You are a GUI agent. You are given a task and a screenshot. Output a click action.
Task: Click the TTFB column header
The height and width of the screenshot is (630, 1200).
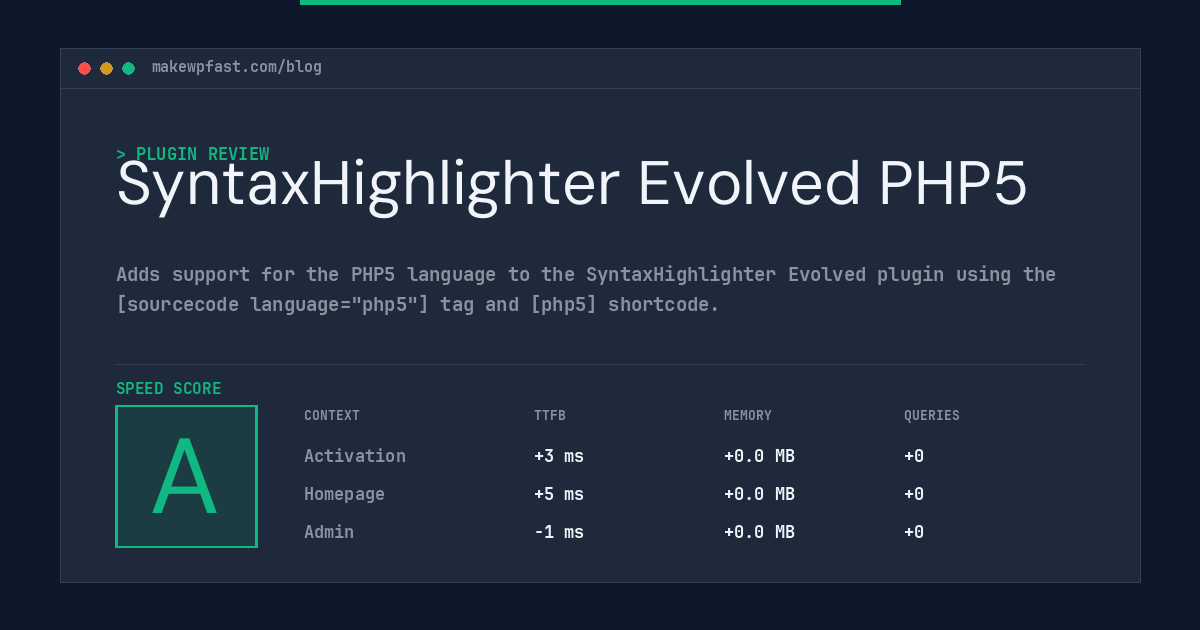[x=550, y=416]
